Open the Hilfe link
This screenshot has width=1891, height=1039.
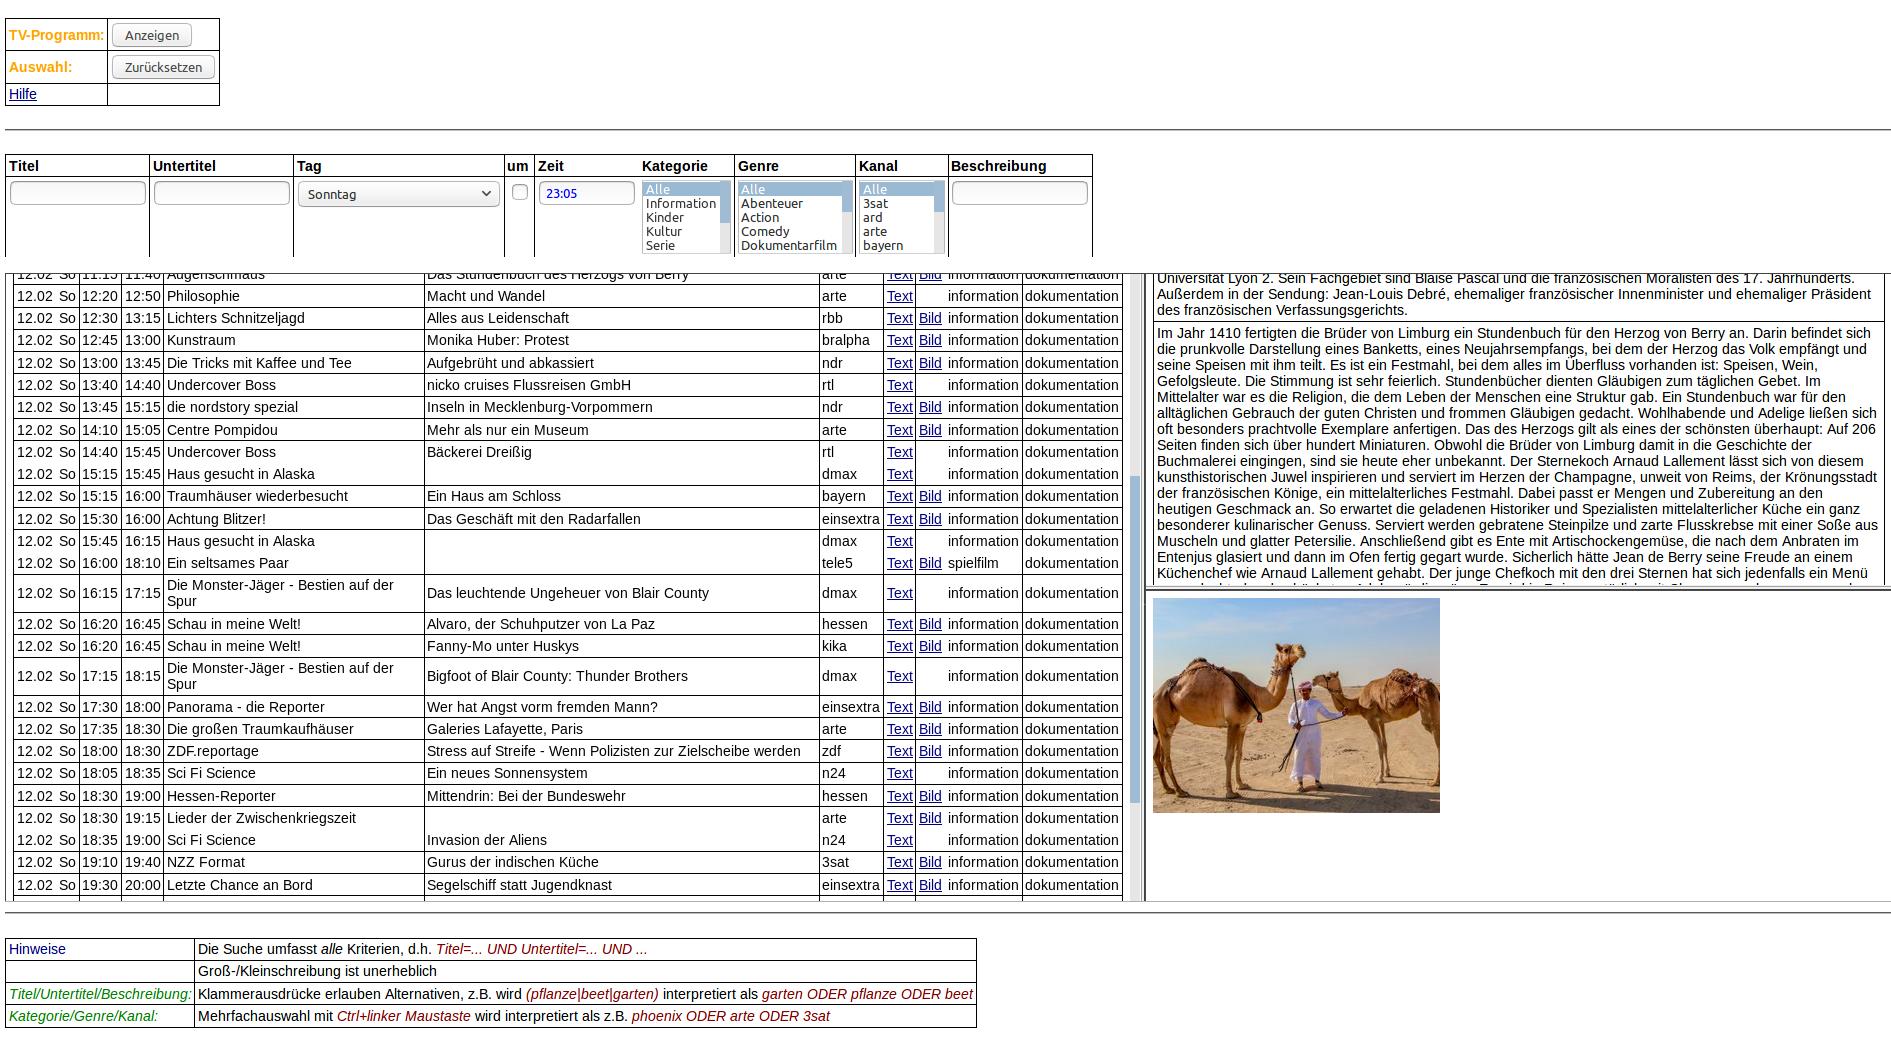pos(23,94)
